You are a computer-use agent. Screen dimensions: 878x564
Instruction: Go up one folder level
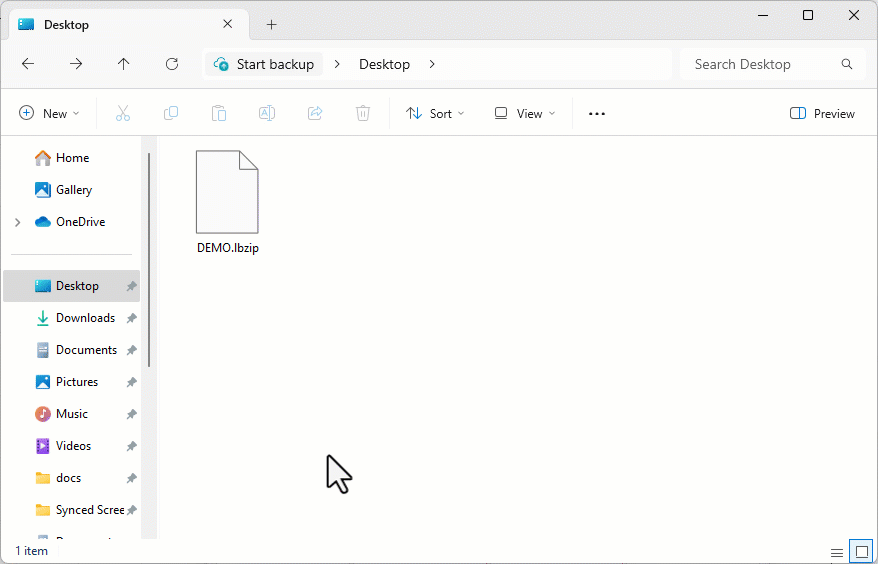click(x=124, y=64)
